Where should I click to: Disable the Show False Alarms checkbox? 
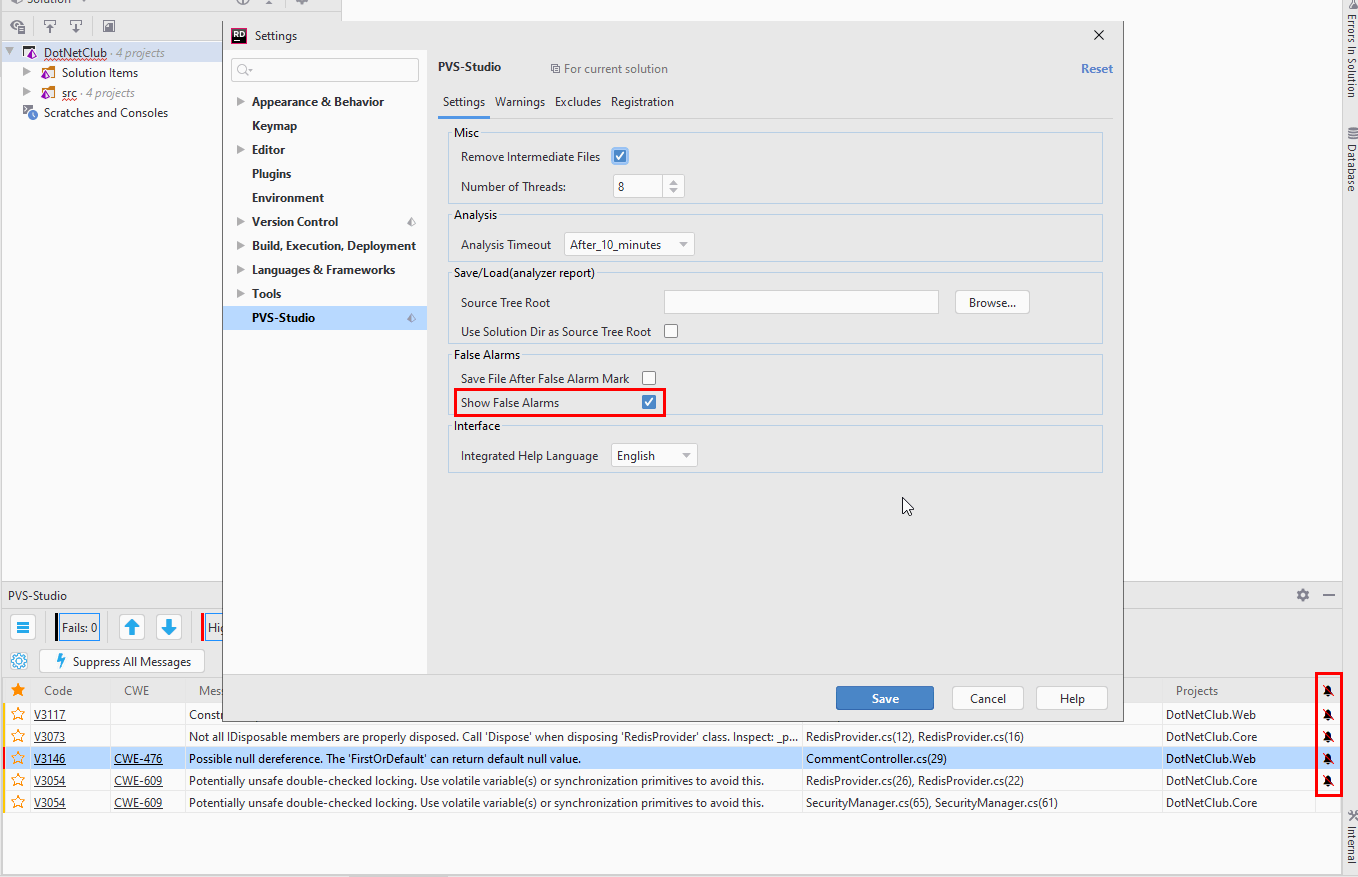[649, 402]
